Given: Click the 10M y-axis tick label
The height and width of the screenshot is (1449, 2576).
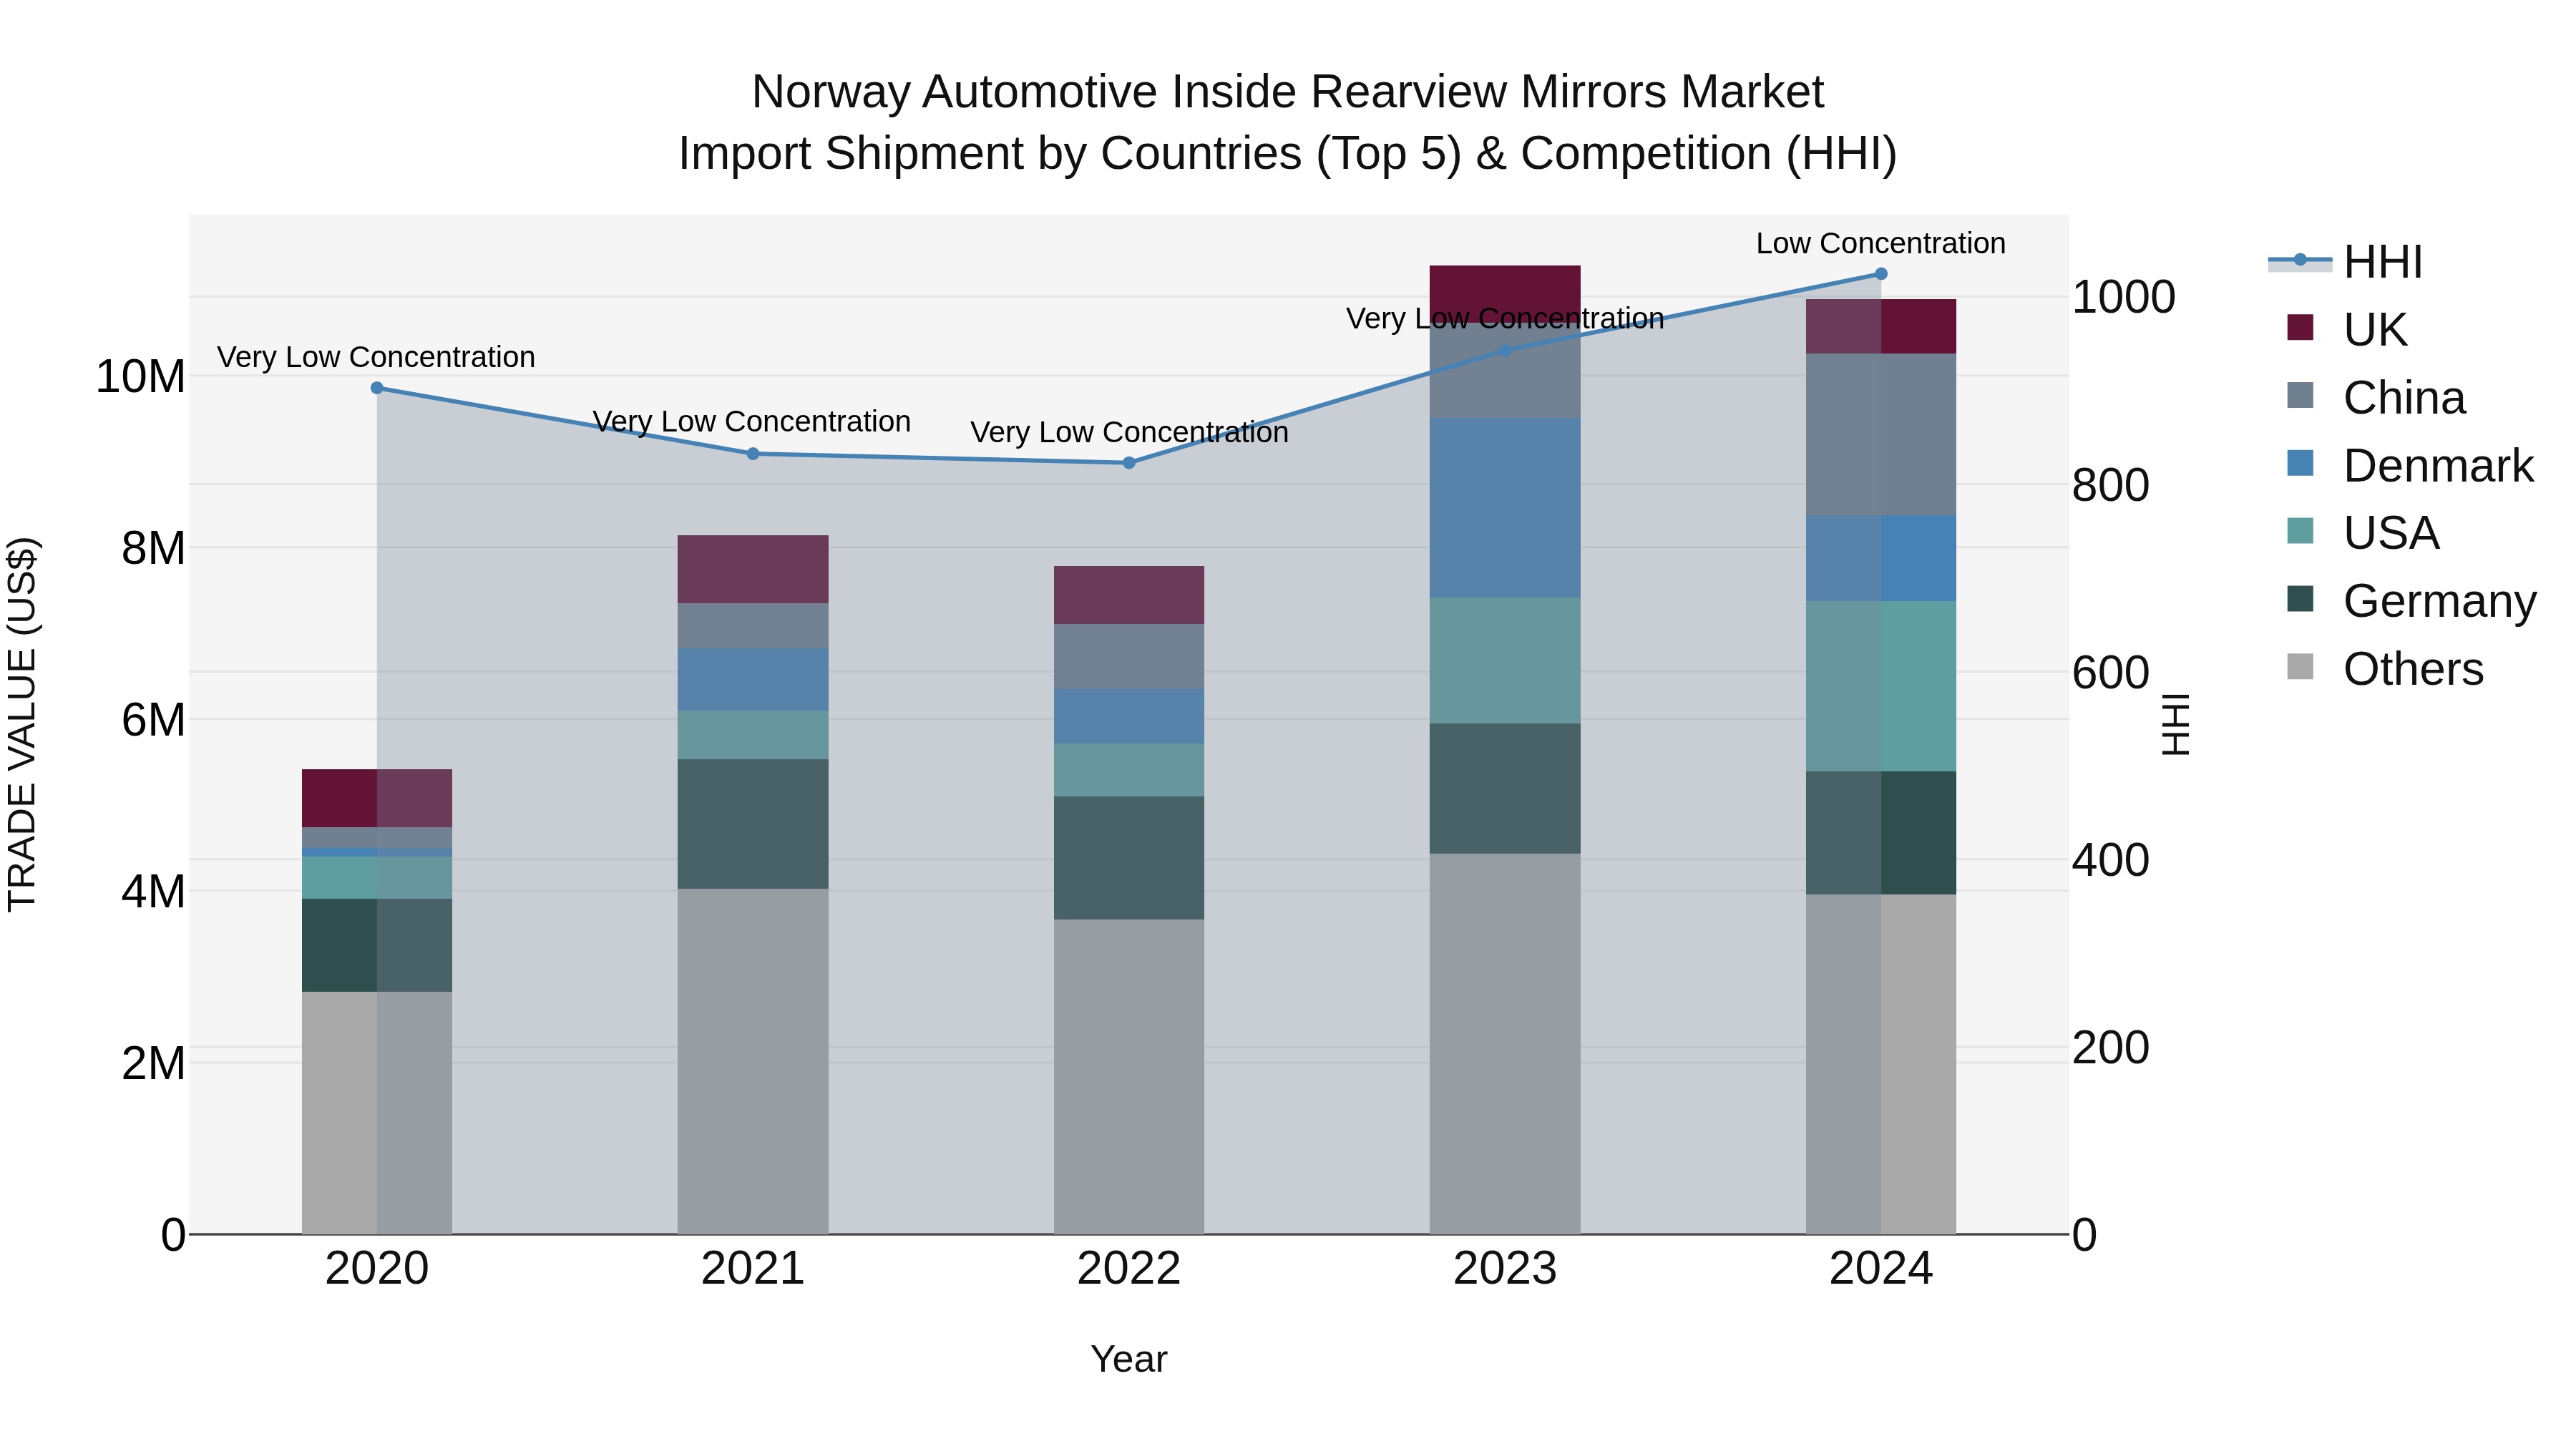Looking at the screenshot, I should click(x=140, y=377).
